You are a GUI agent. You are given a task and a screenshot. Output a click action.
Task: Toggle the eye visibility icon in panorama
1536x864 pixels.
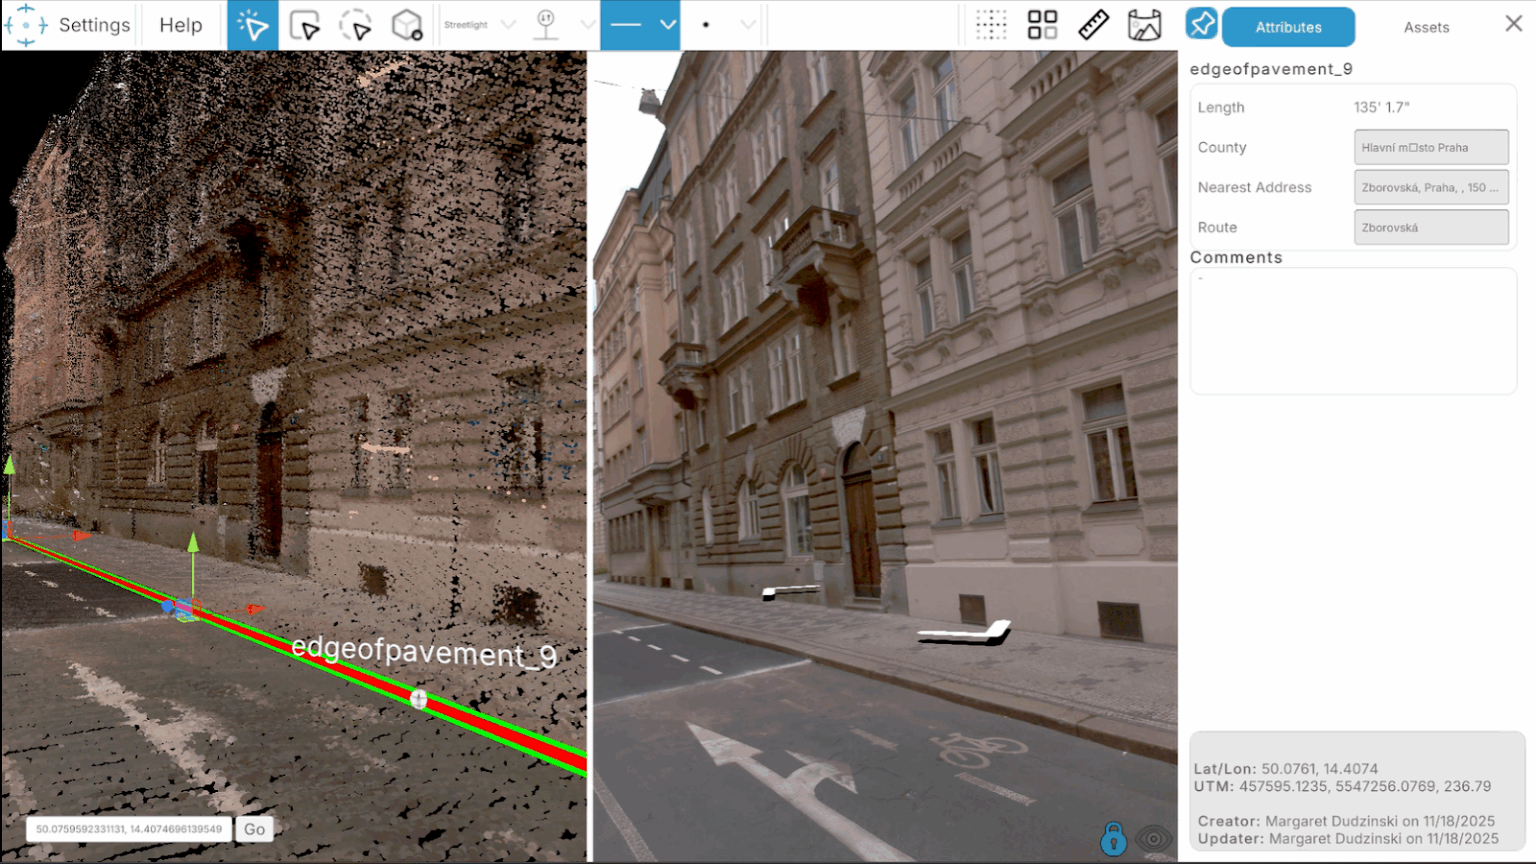(x=1152, y=838)
